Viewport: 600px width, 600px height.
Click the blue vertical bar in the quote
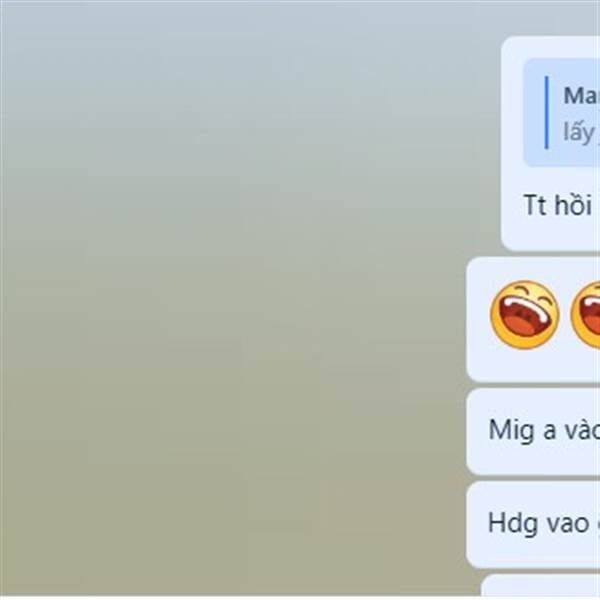tap(546, 112)
